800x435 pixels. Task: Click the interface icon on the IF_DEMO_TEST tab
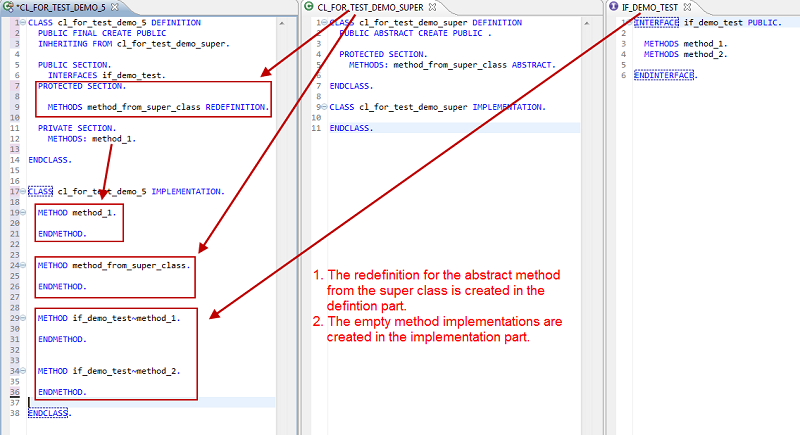pos(613,7)
